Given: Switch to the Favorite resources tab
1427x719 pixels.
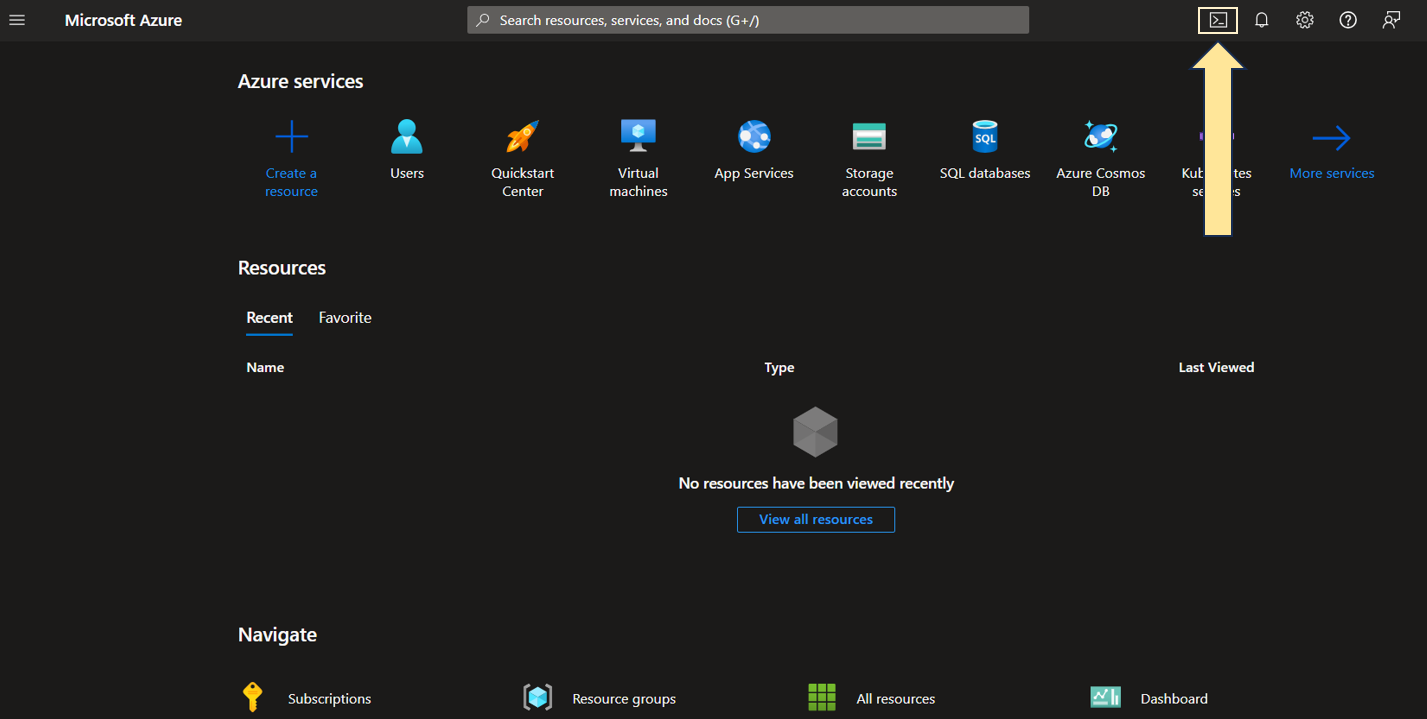Looking at the screenshot, I should point(345,318).
